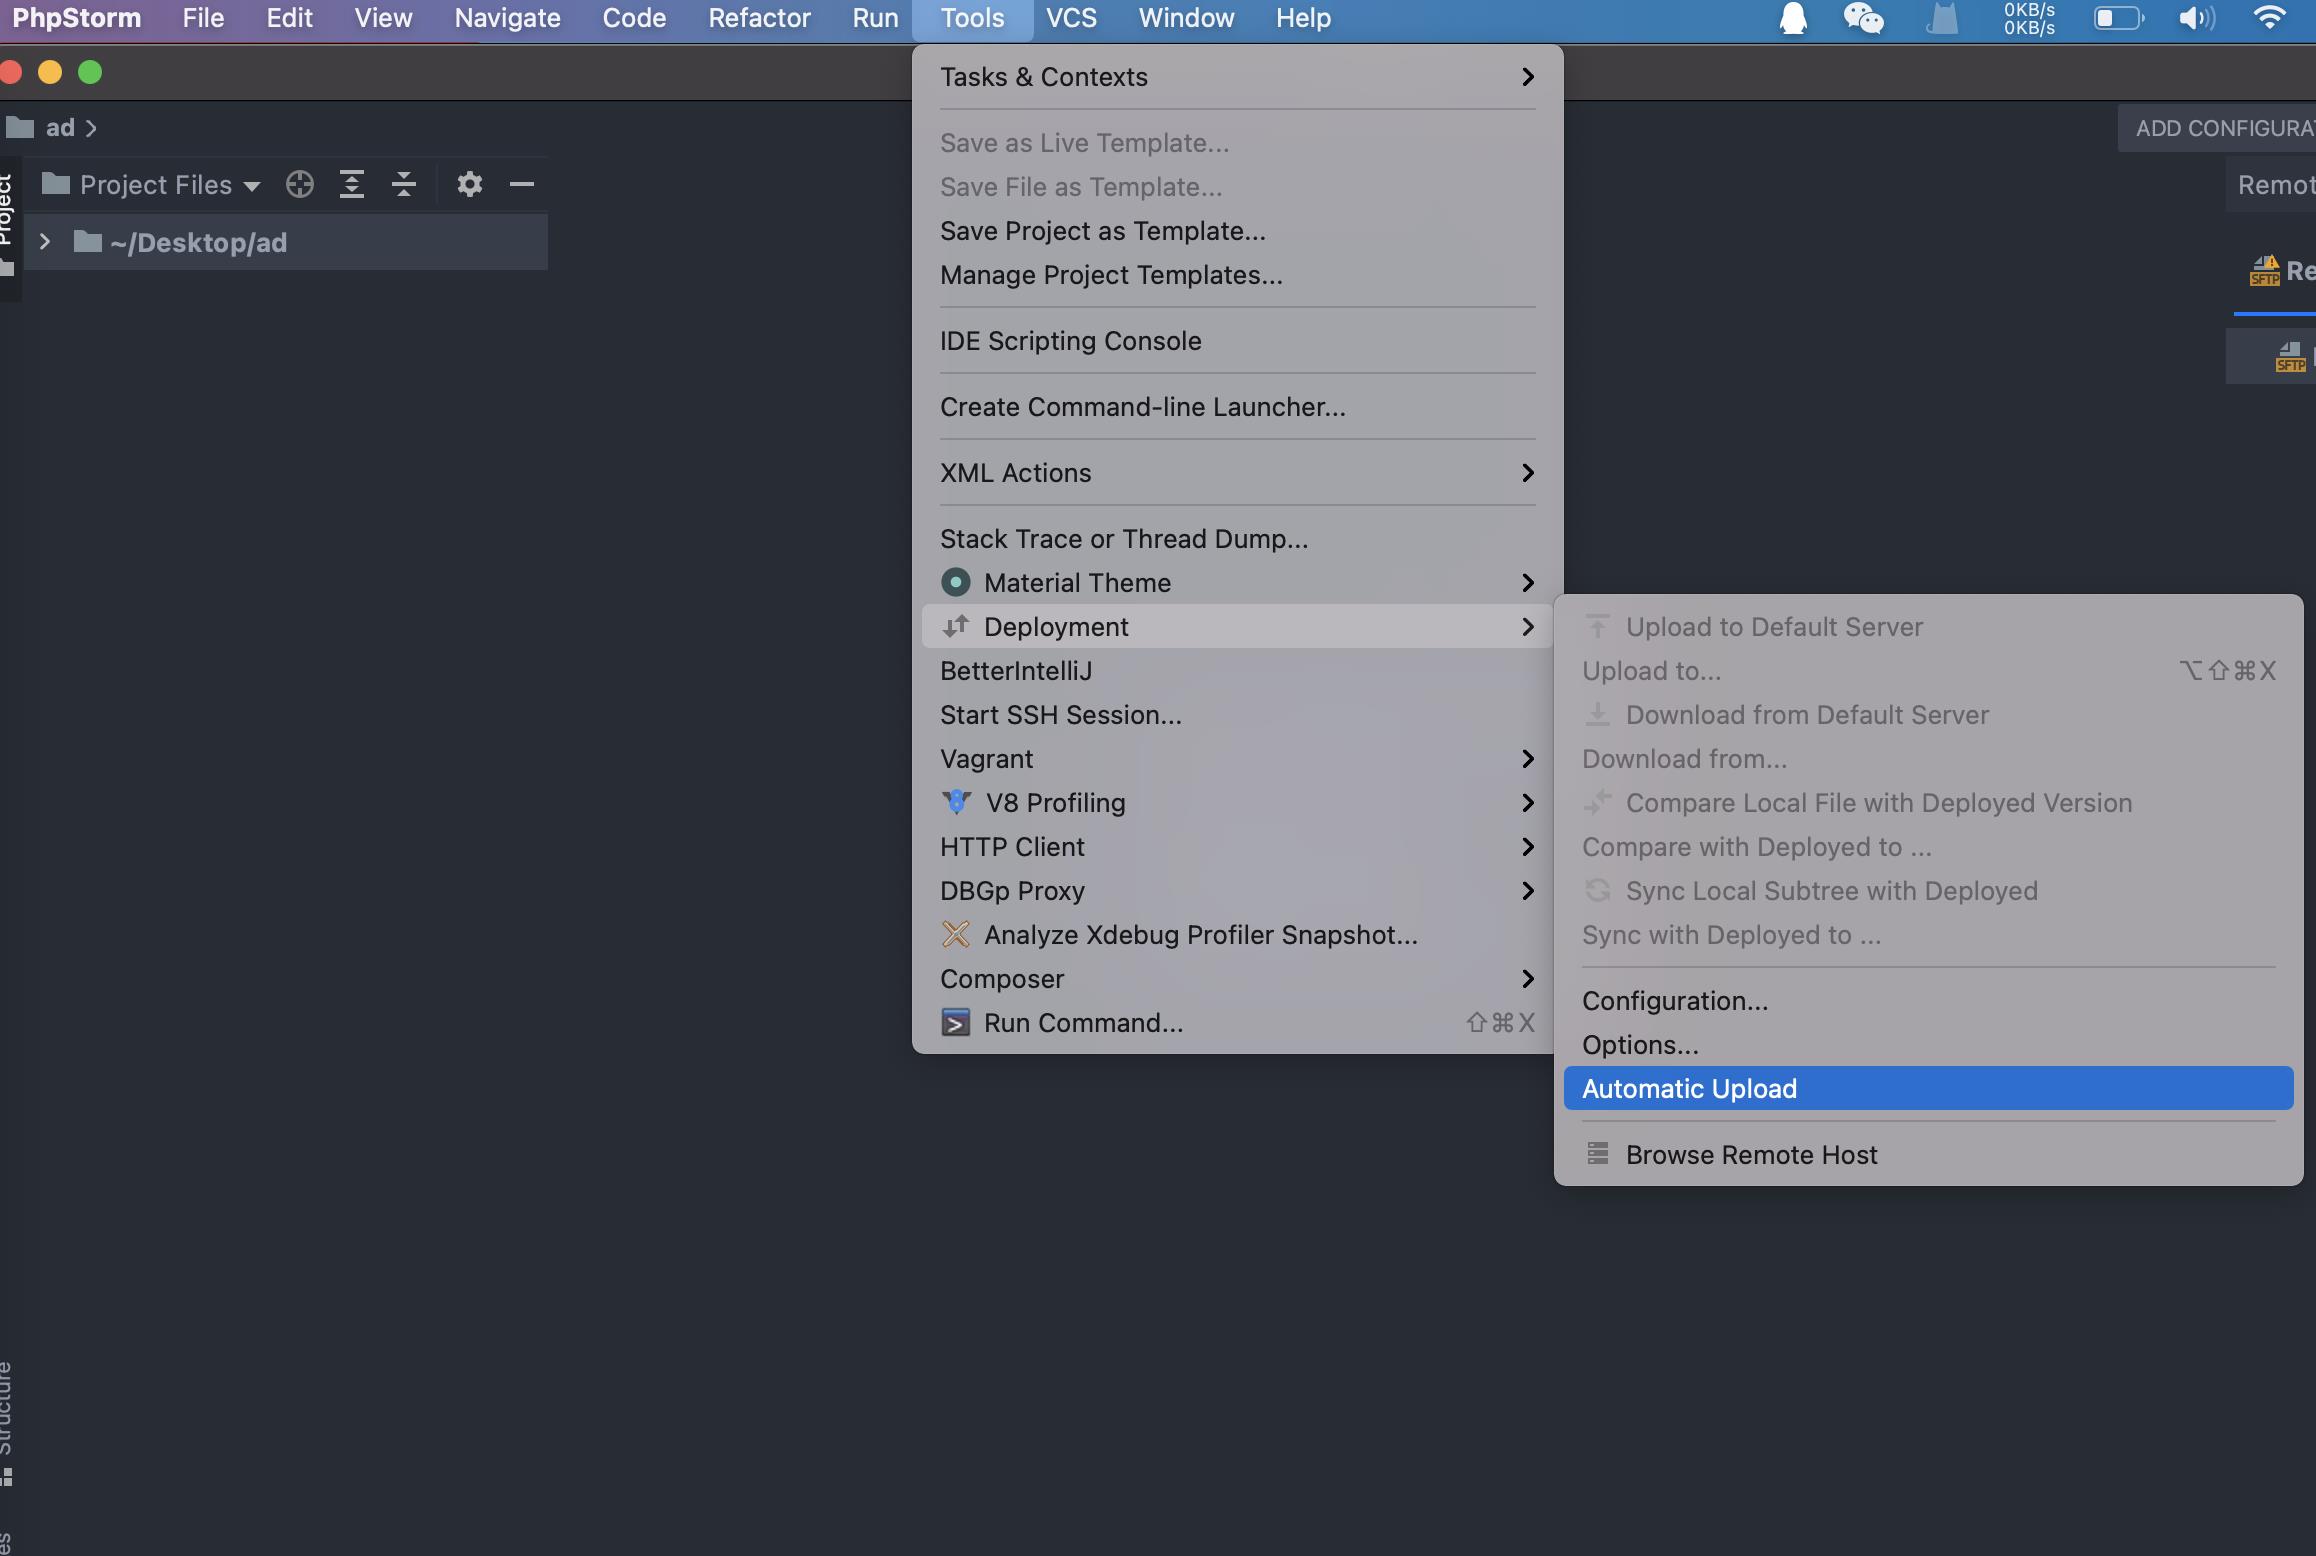Open the Edit menu
The image size is (2316, 1556).
[x=289, y=18]
